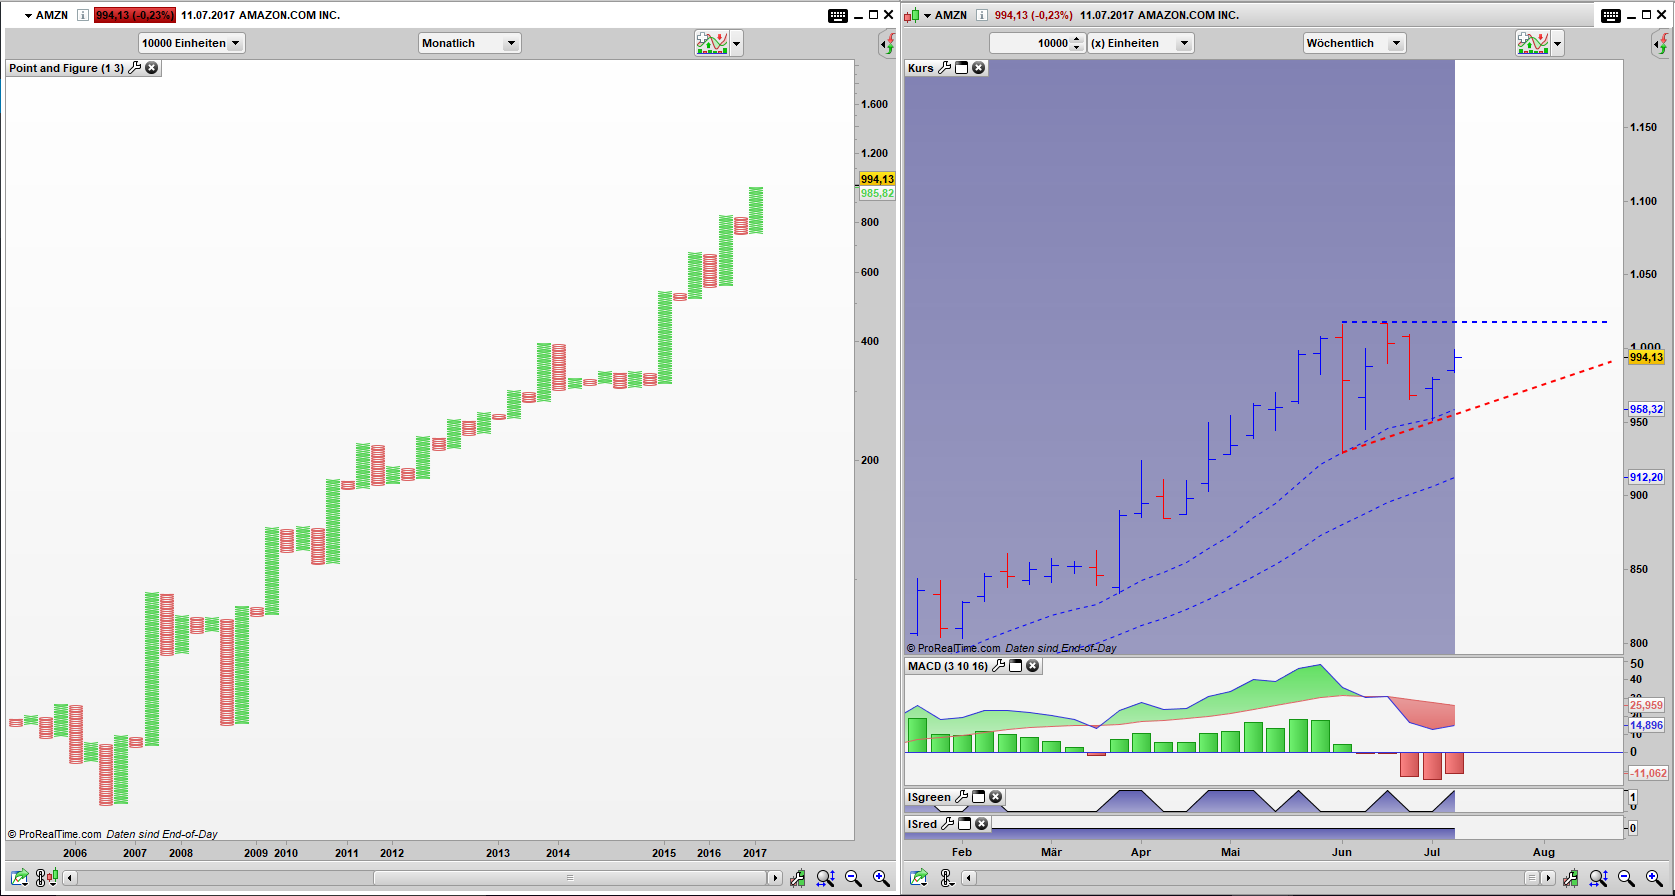Open the Wöchentlich timeframe dropdown
The width and height of the screenshot is (1675, 896).
[x=1354, y=43]
